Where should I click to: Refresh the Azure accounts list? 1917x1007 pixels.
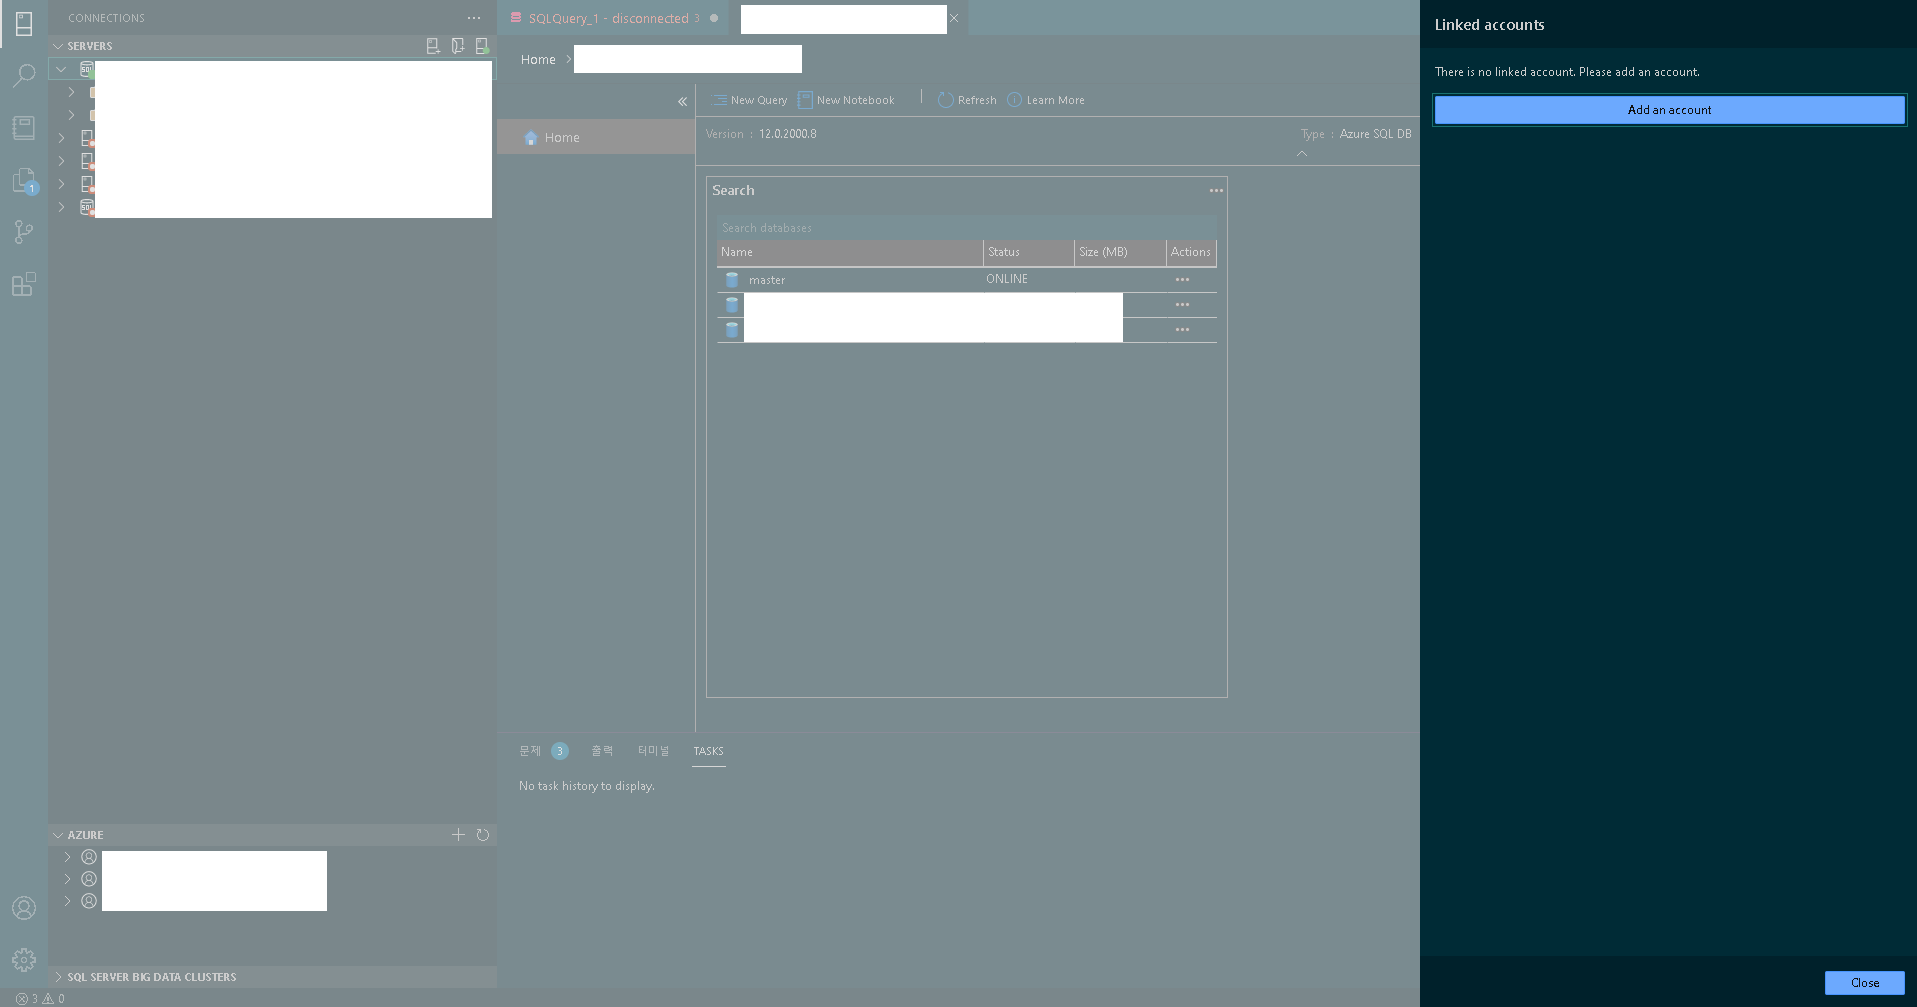pos(483,835)
